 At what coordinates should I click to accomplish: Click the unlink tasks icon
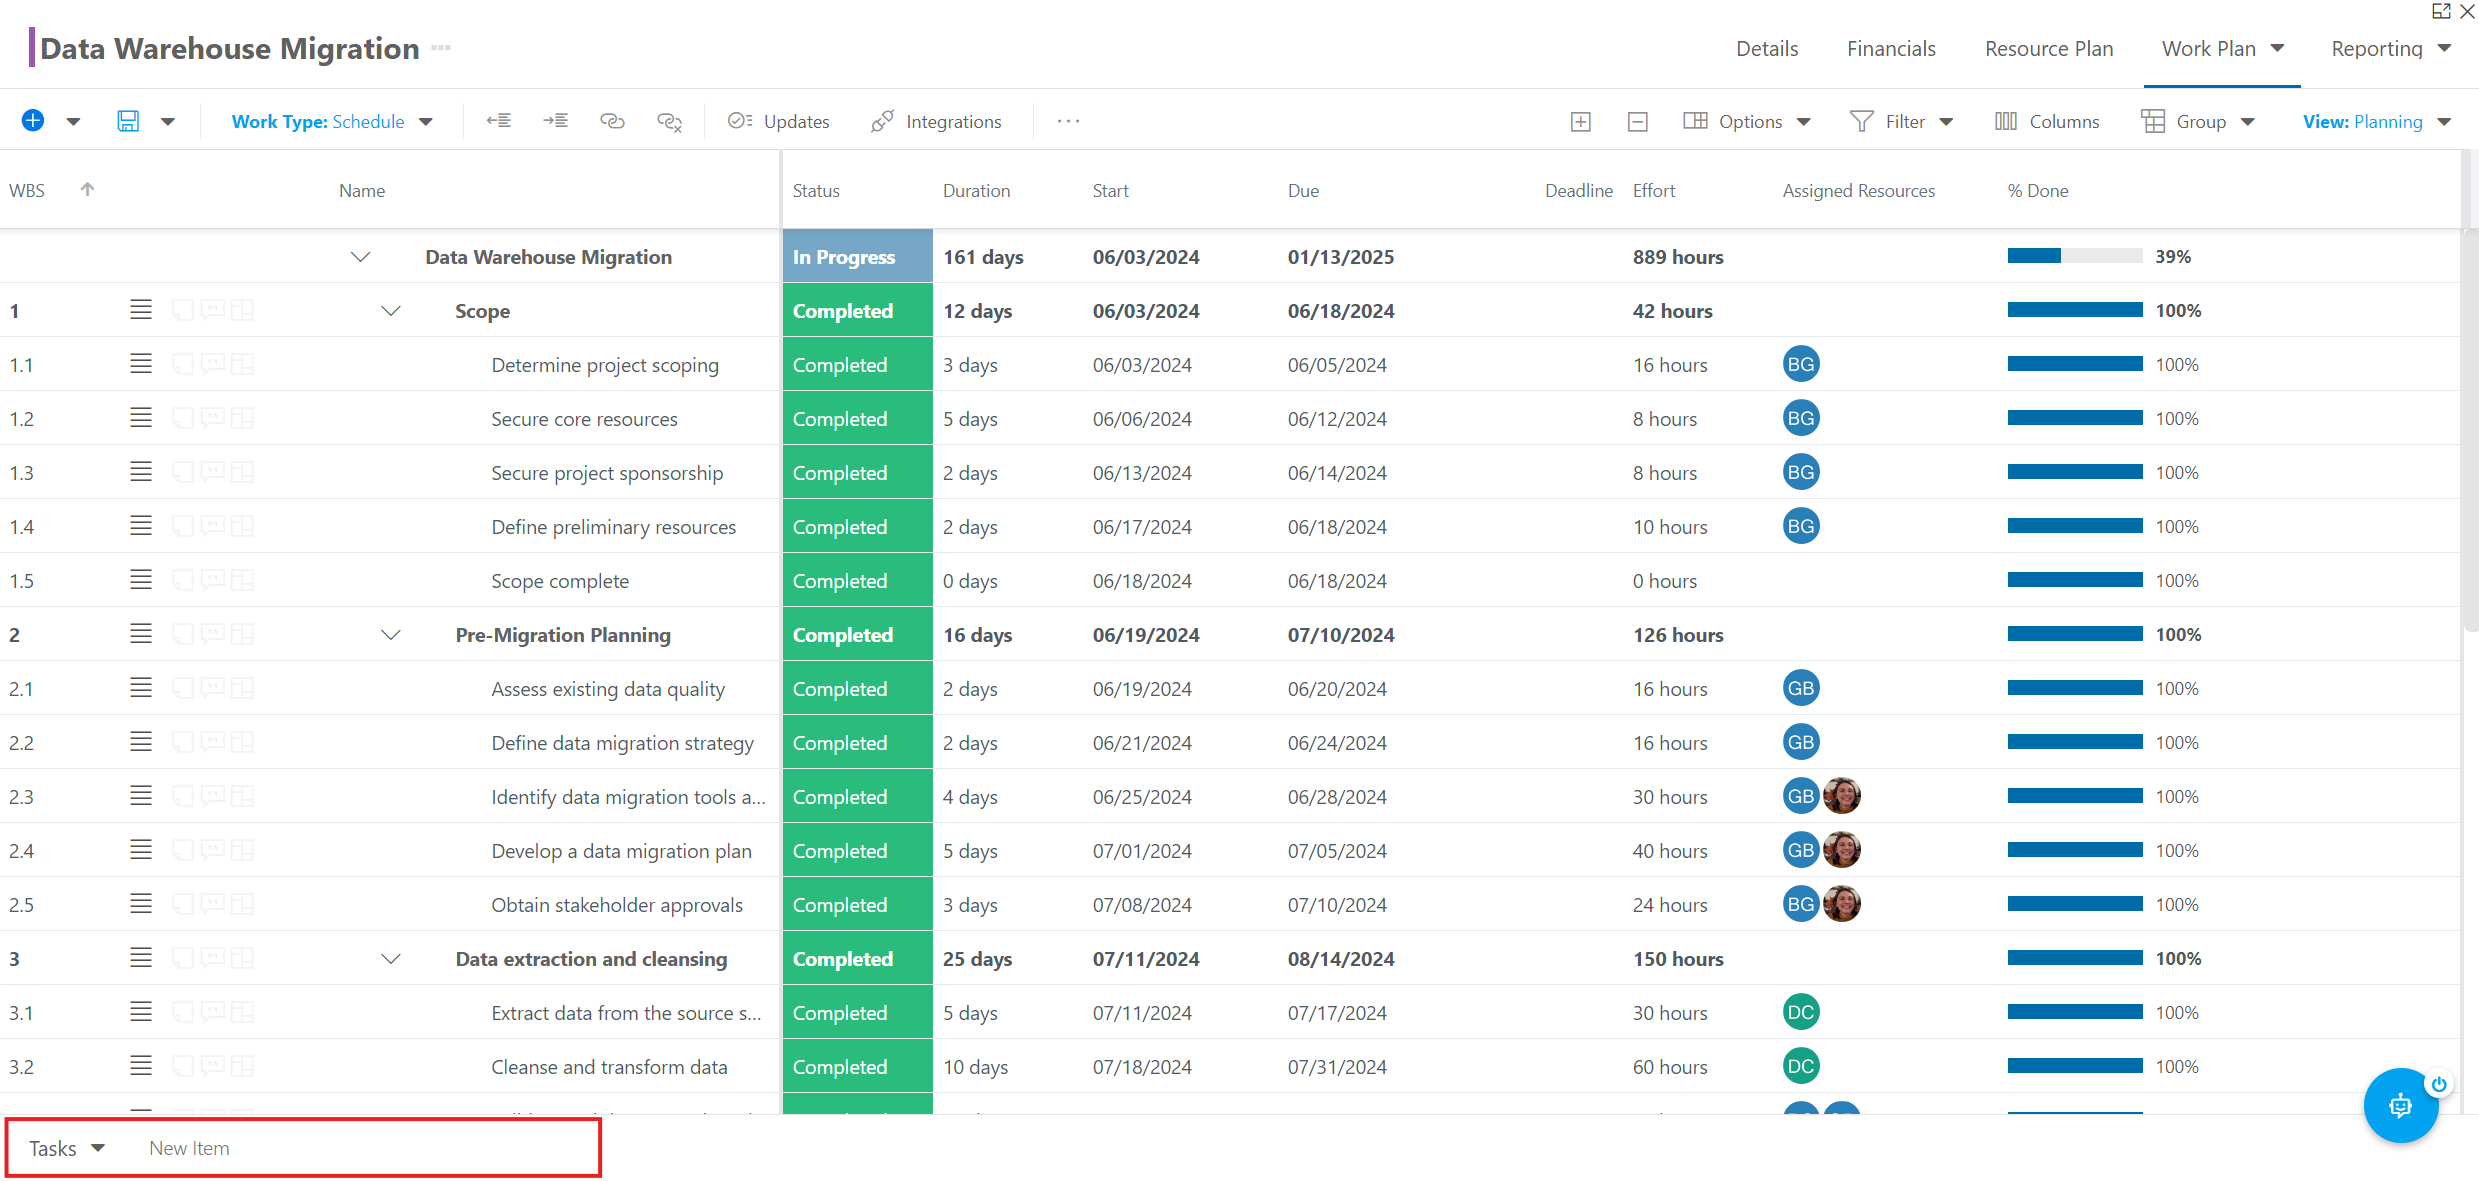(669, 122)
